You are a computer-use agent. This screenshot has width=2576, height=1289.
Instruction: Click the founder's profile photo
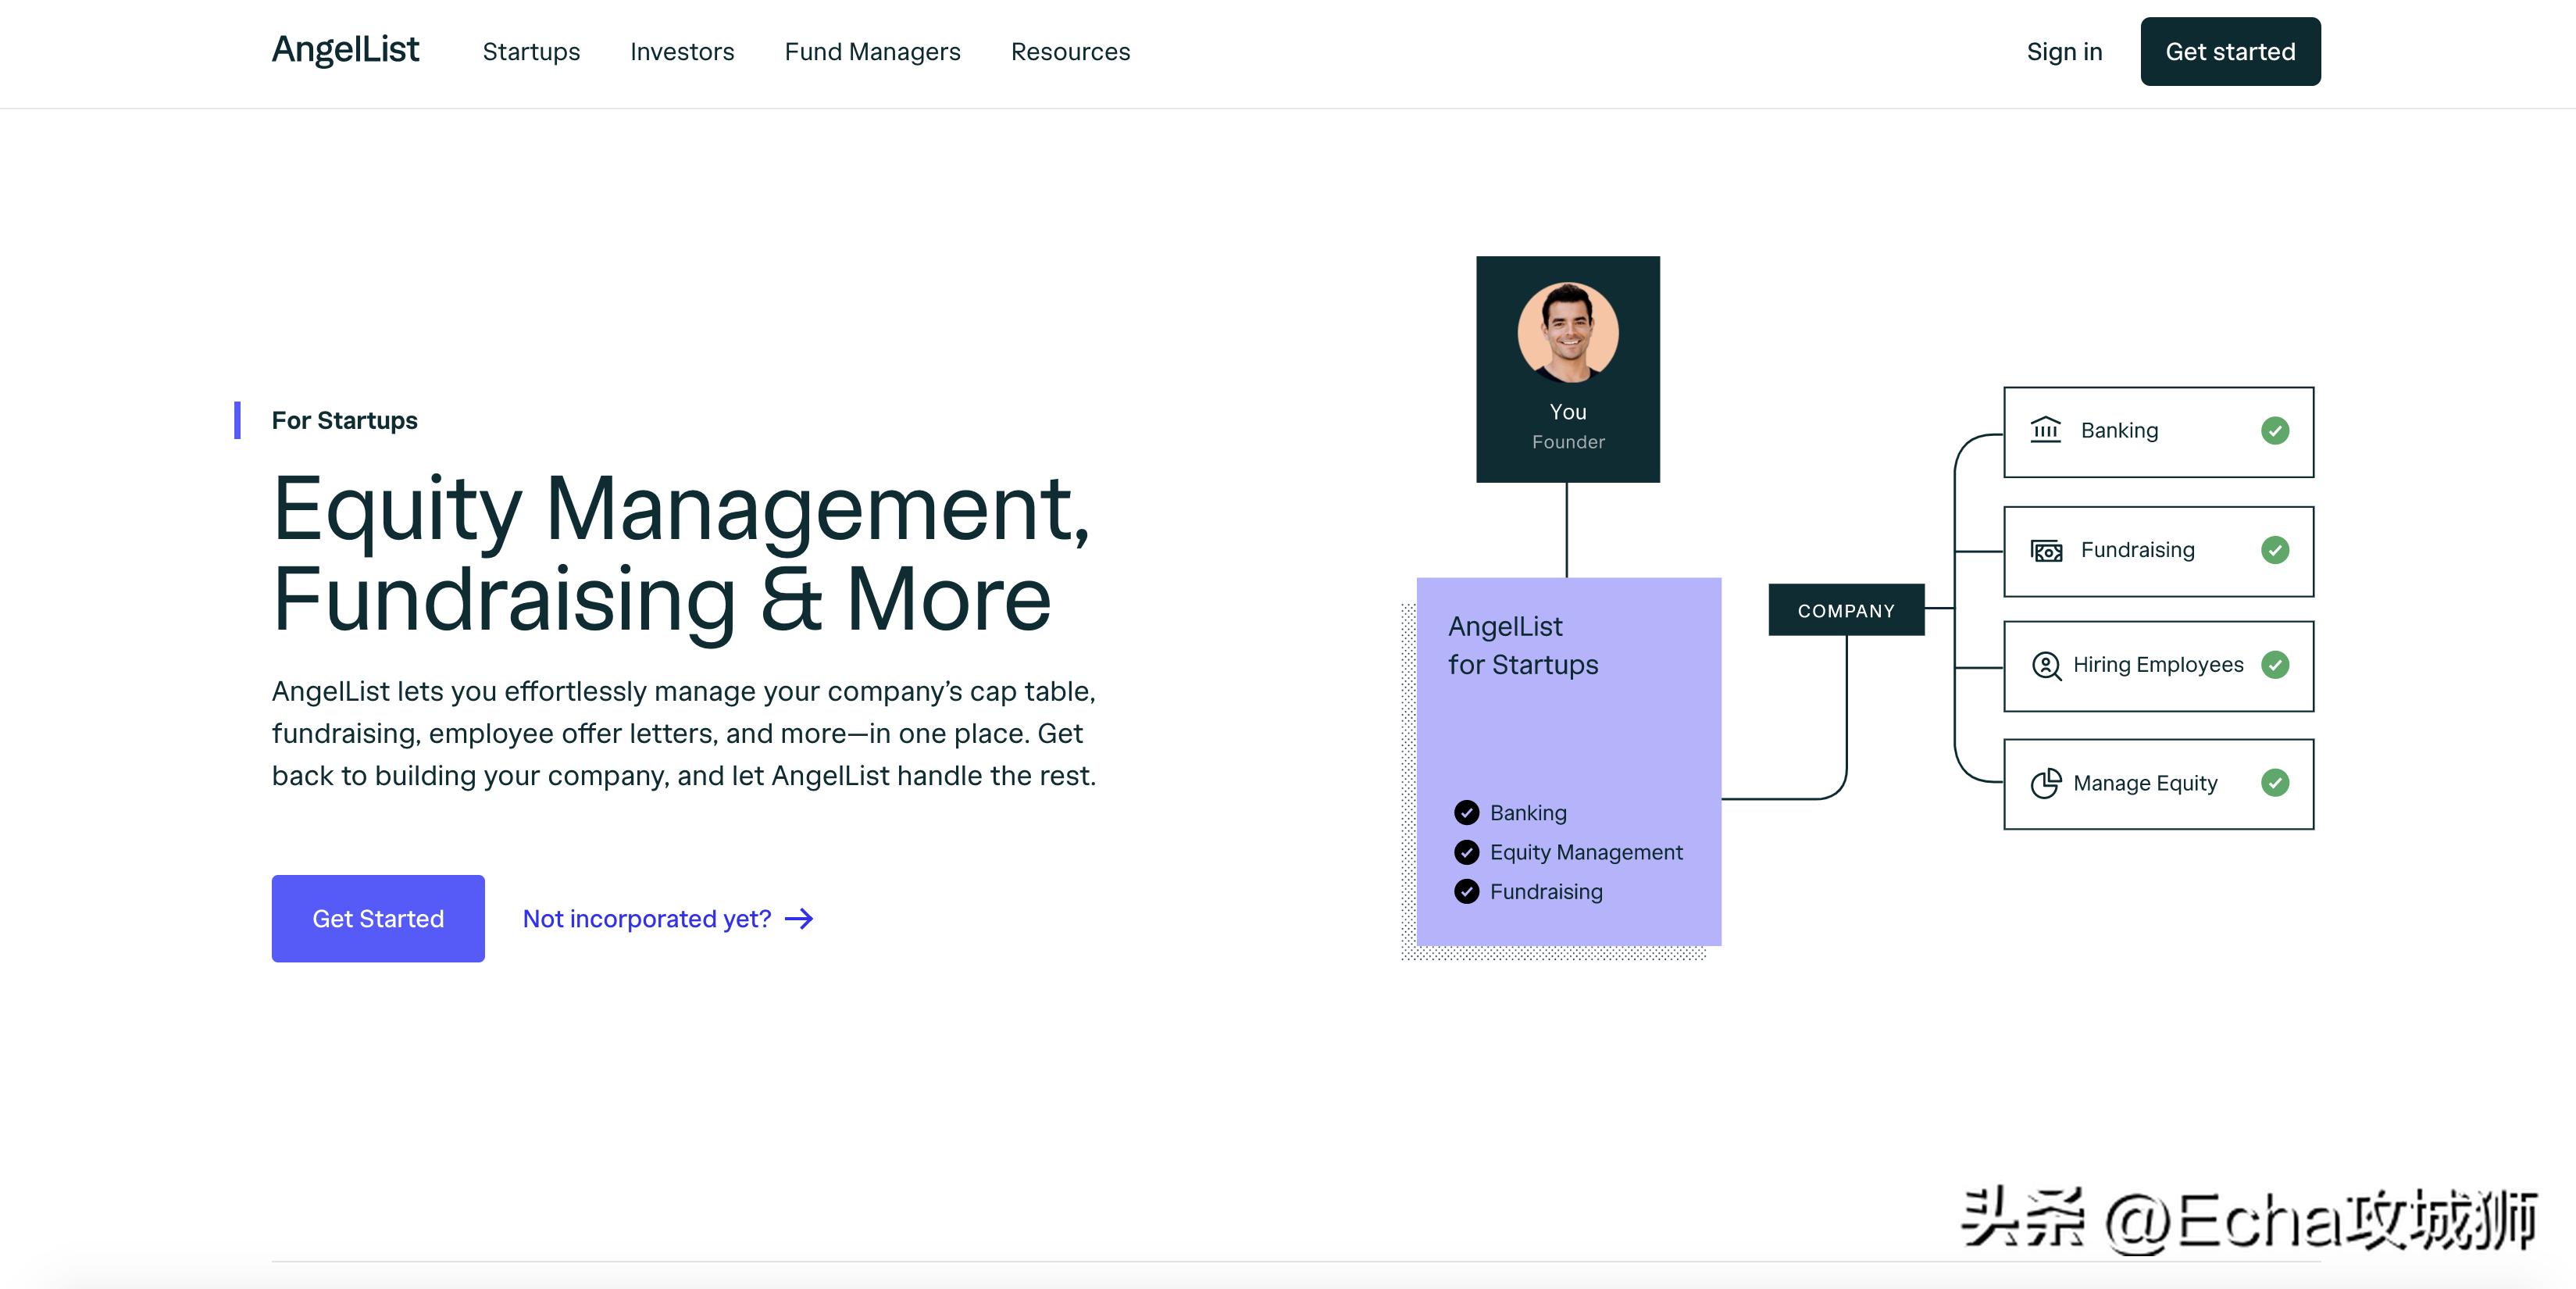[1567, 332]
